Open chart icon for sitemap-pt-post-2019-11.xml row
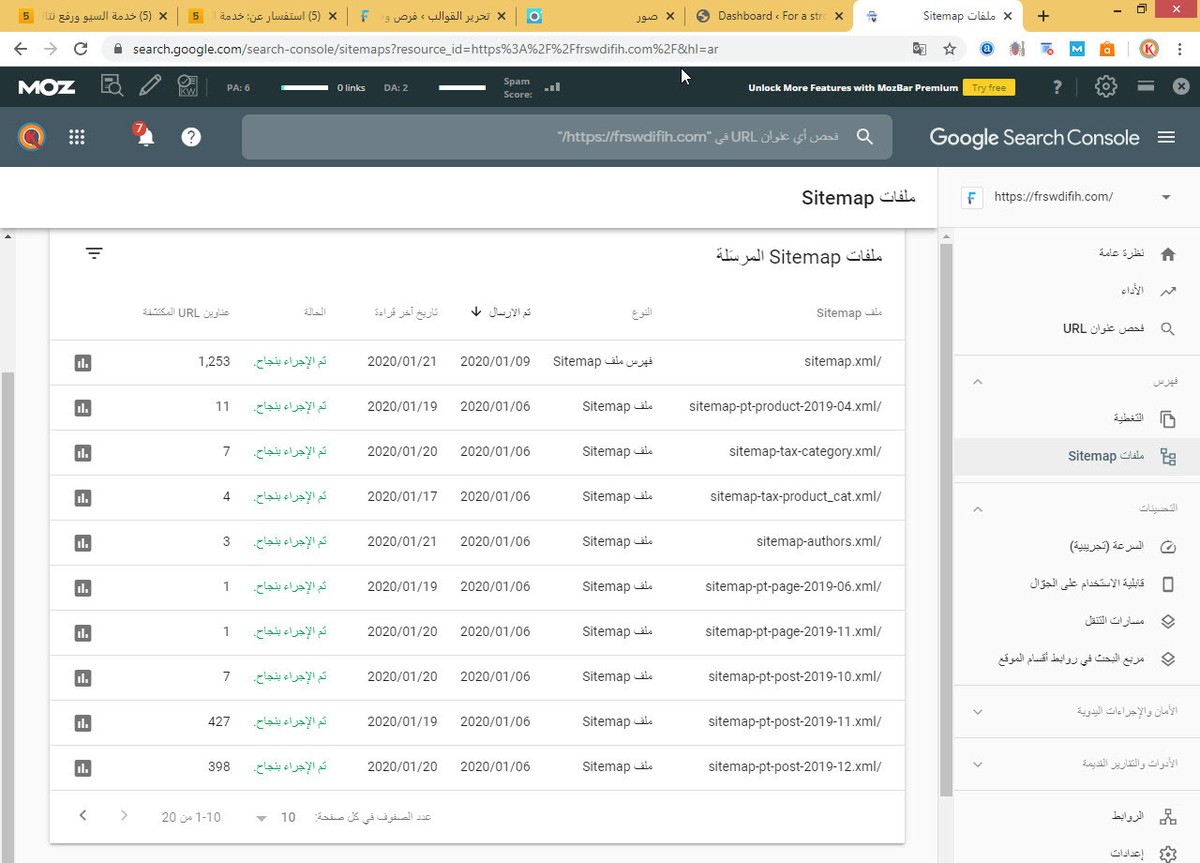 coord(83,722)
